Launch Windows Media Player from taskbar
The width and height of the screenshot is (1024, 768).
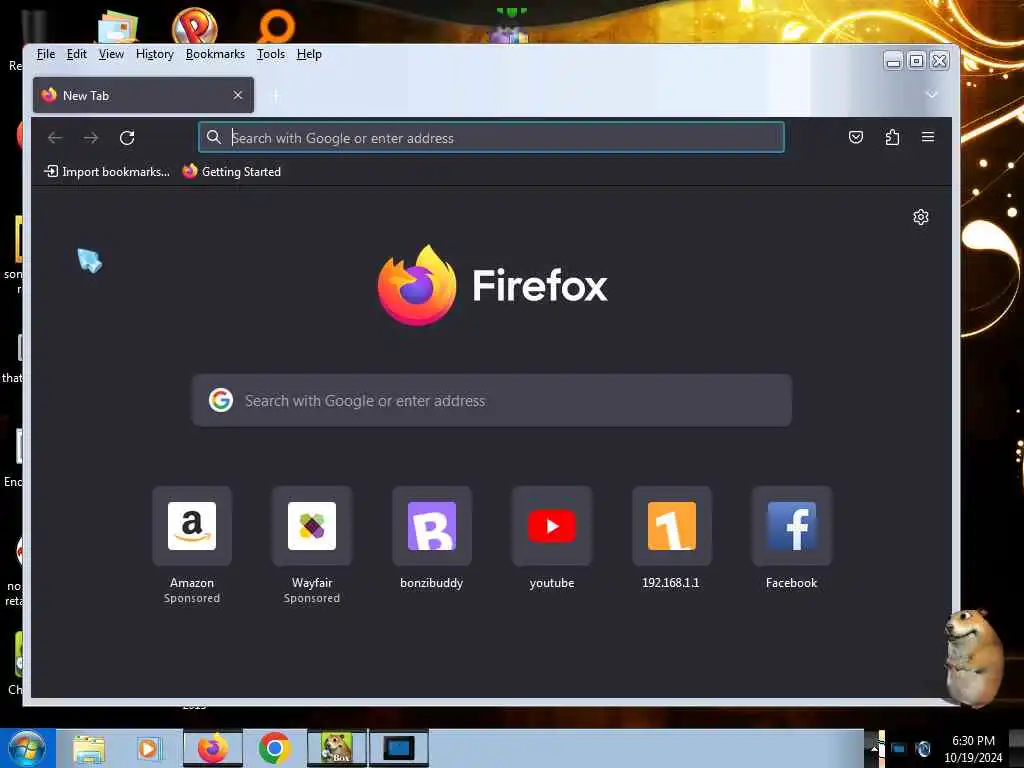[x=148, y=748]
